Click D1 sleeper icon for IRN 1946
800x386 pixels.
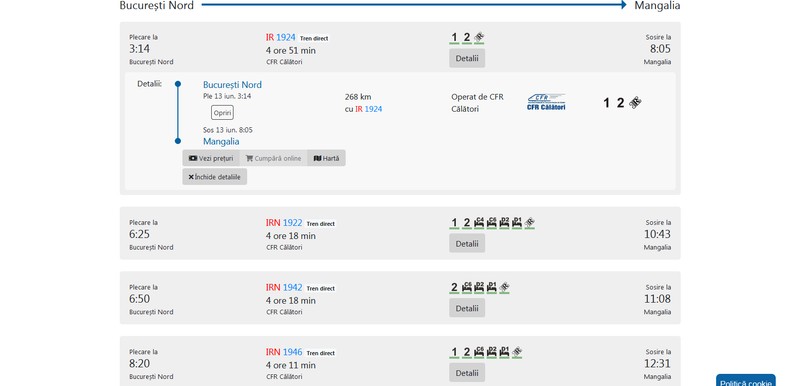coord(504,352)
